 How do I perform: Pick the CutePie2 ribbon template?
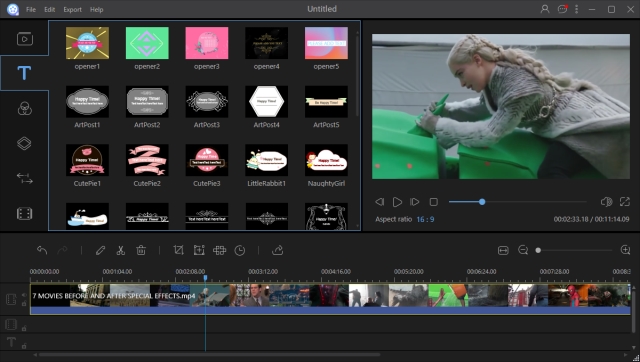pos(147,160)
